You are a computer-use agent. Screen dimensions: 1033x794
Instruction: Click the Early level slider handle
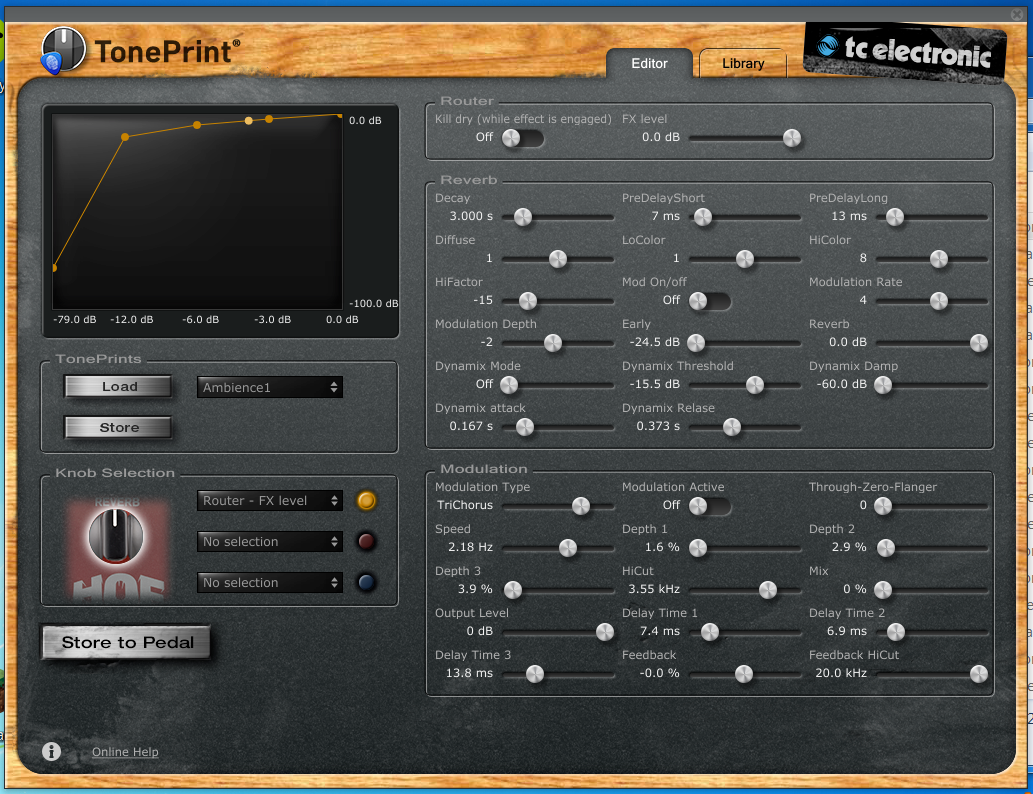696,343
